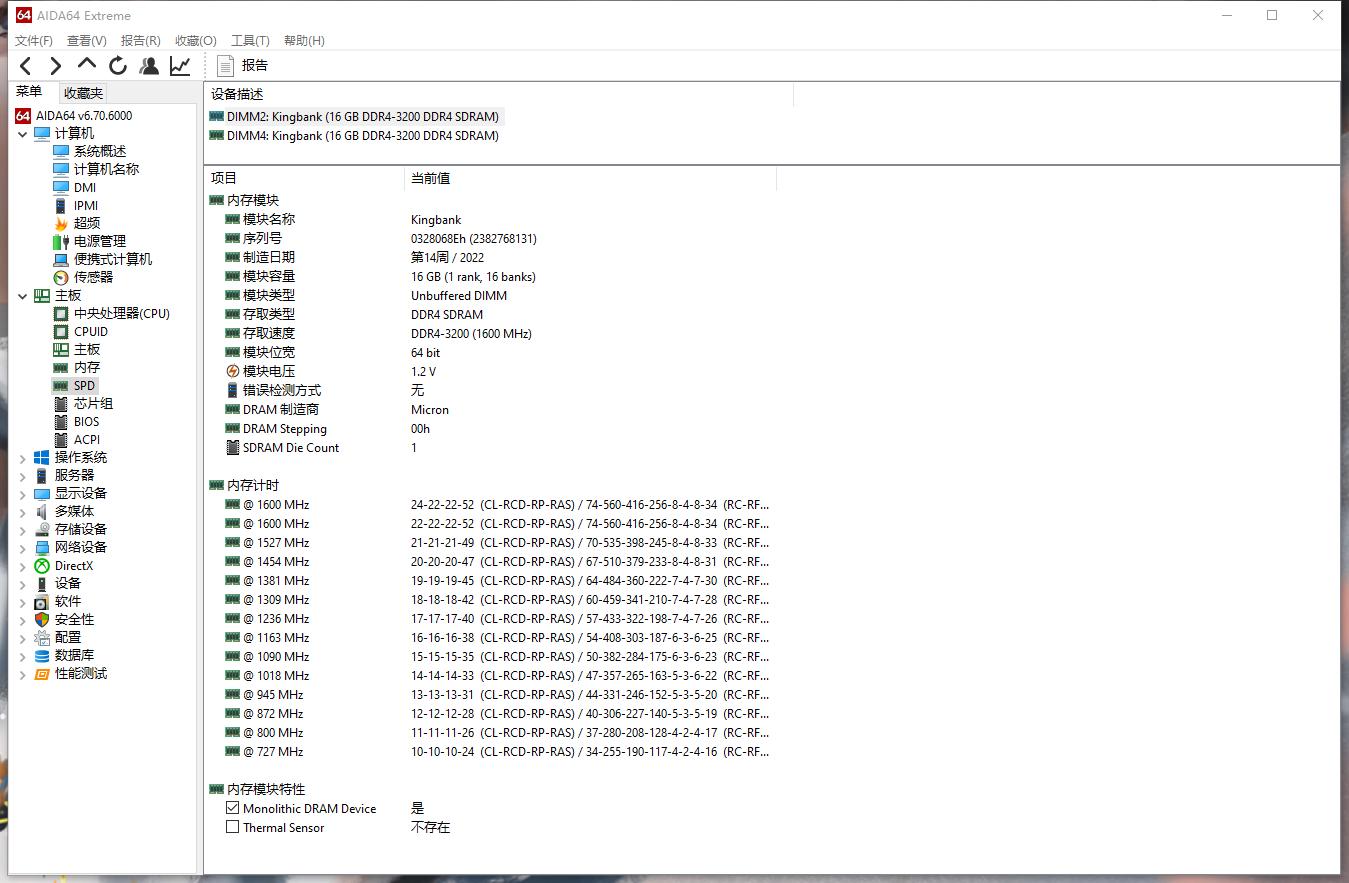Click the 传感器 sensor icon
Viewport: 1349px width, 883px height.
60,277
